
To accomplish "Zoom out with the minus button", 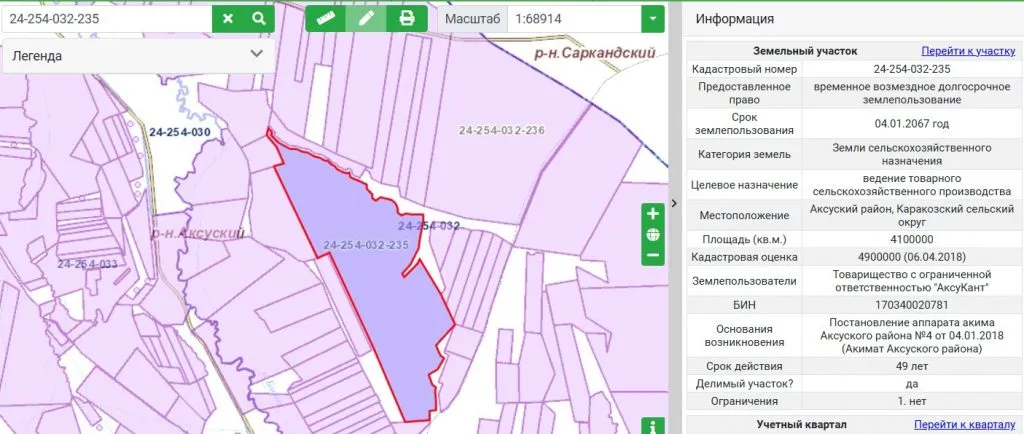I will tap(653, 255).
